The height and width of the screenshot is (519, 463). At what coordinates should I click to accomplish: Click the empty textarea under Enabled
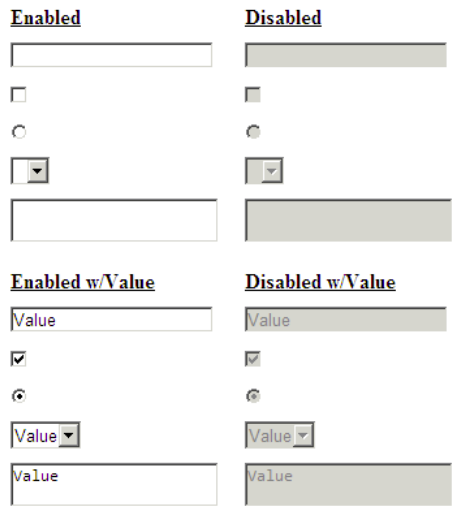coord(114,220)
